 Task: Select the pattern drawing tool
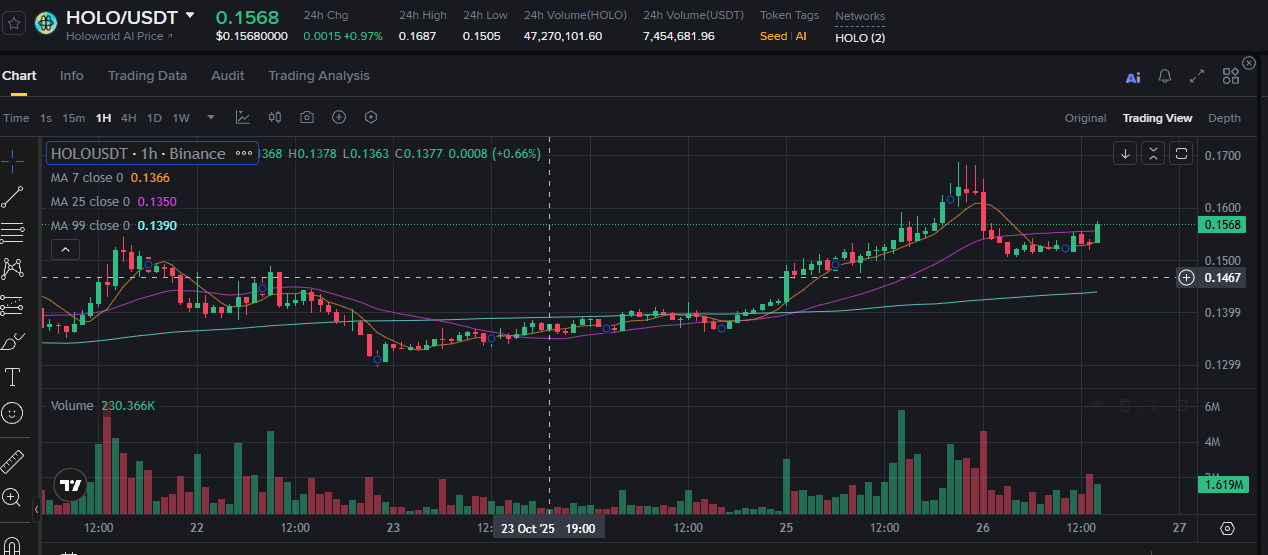(x=13, y=269)
